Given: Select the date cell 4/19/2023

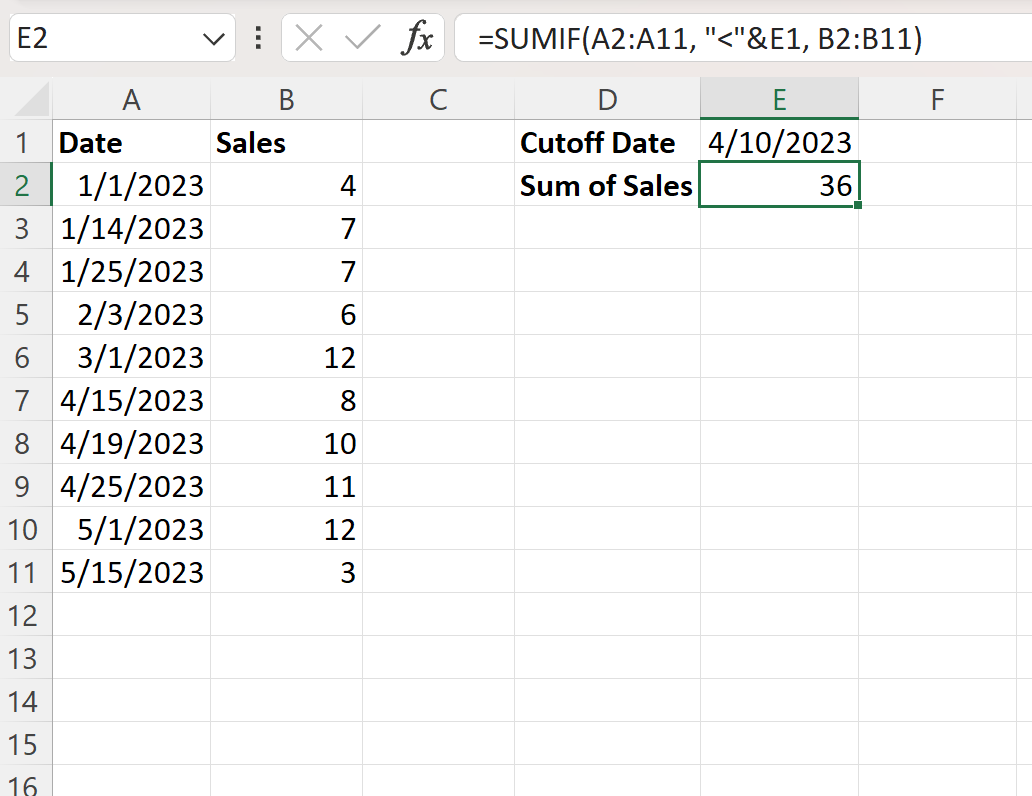Looking at the screenshot, I should [132, 443].
